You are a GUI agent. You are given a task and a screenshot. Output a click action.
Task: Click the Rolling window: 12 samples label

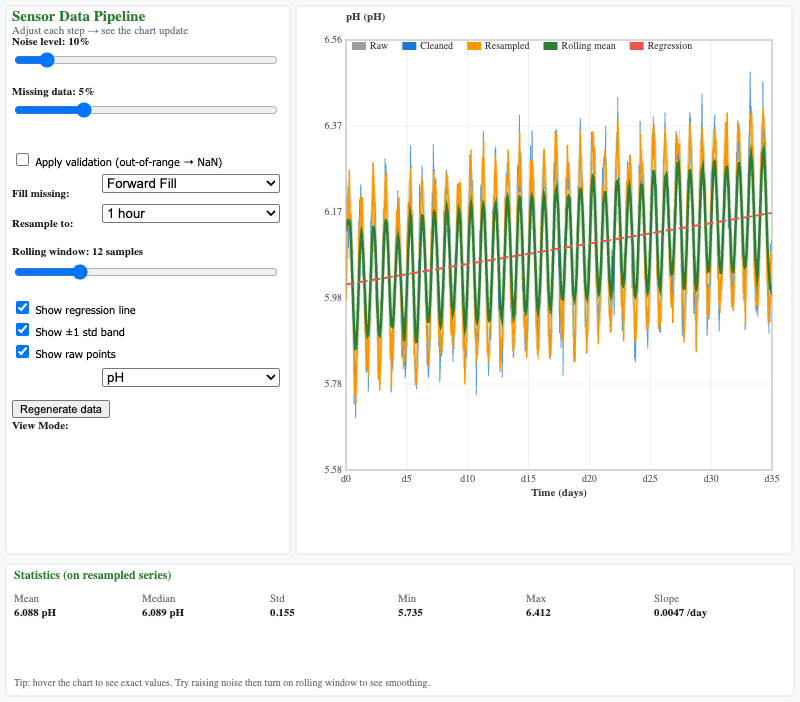click(x=78, y=252)
